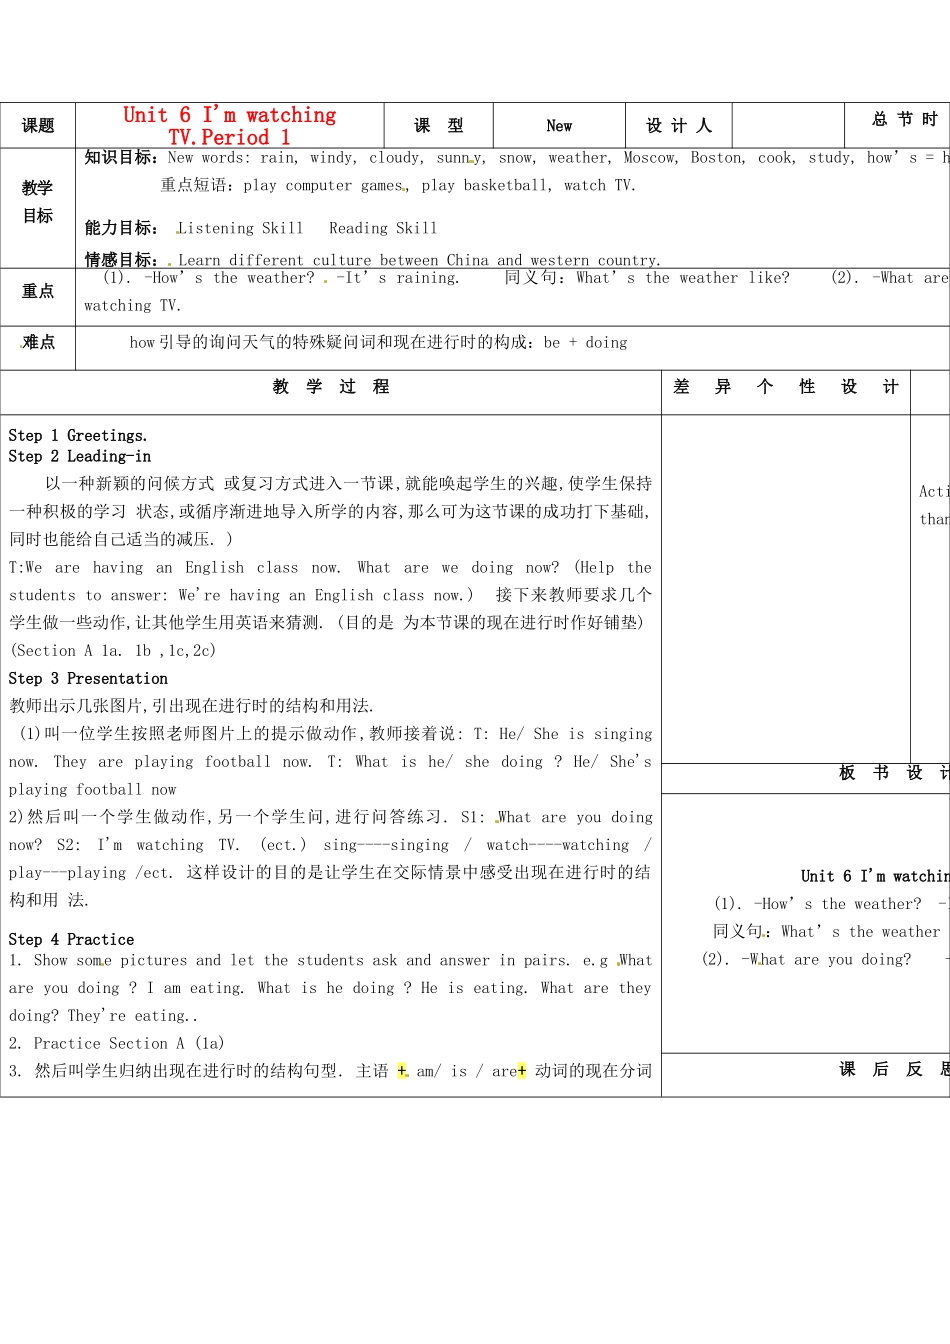
Task: Click the '重点' row label
Action: (38, 291)
